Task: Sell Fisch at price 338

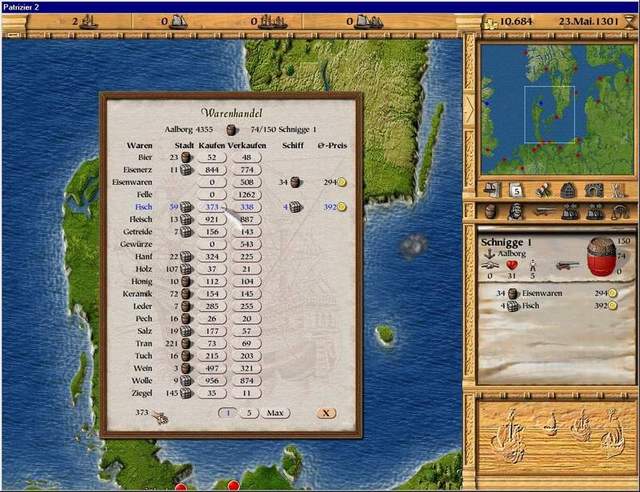Action: (x=247, y=207)
